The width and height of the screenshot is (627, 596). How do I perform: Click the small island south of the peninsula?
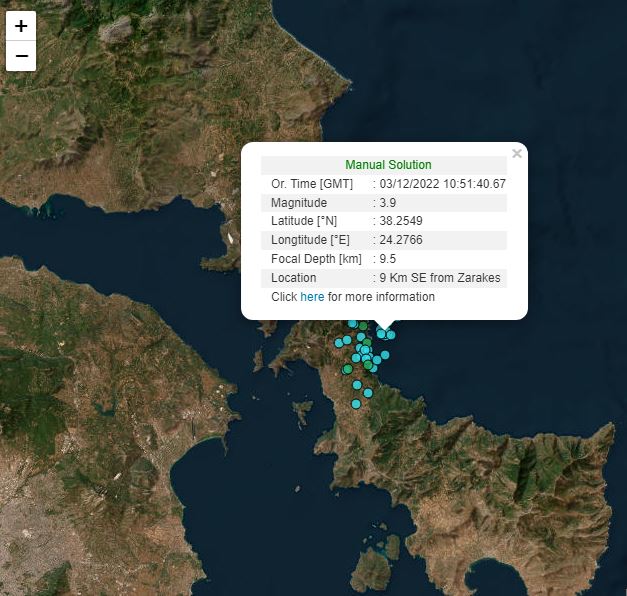(371, 570)
